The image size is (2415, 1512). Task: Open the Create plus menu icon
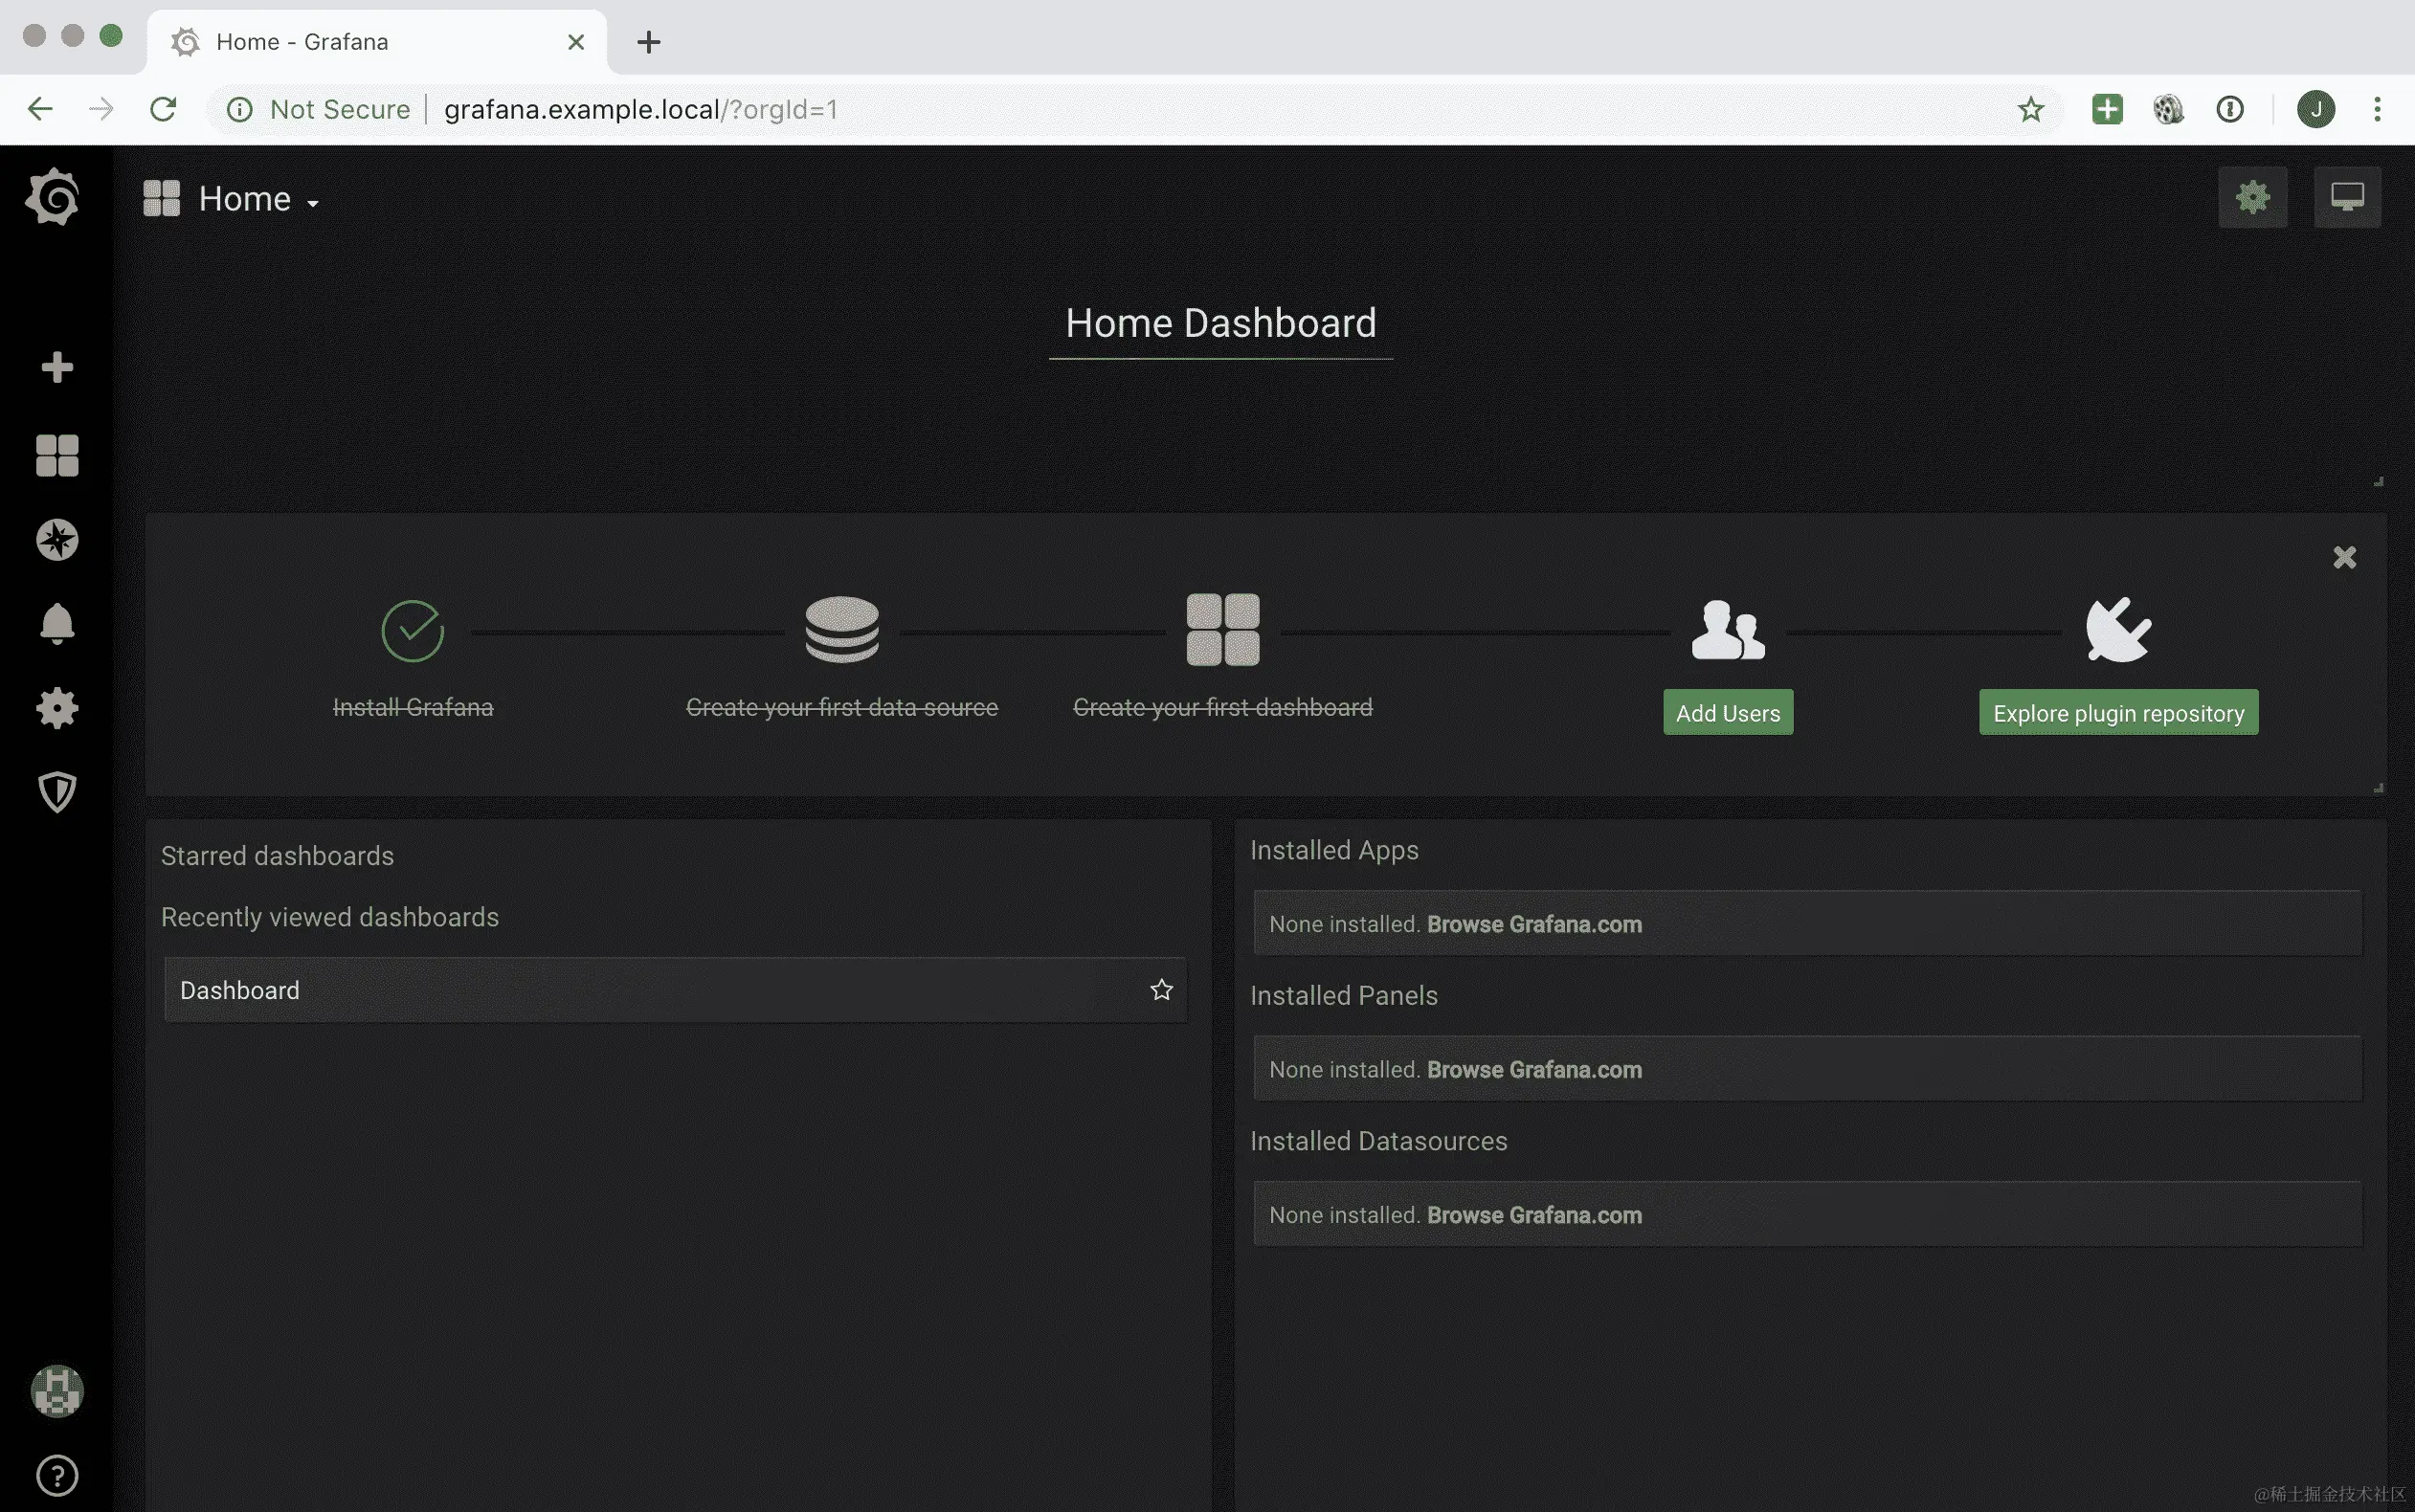[x=57, y=367]
